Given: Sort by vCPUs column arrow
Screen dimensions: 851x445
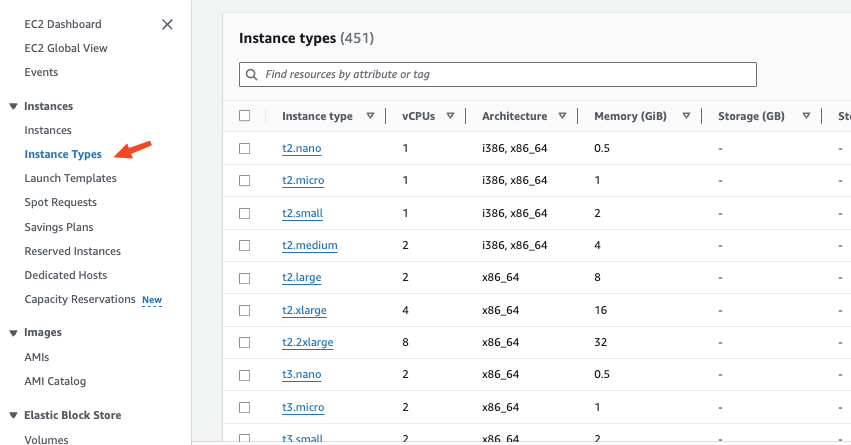Looking at the screenshot, I should [x=450, y=116].
